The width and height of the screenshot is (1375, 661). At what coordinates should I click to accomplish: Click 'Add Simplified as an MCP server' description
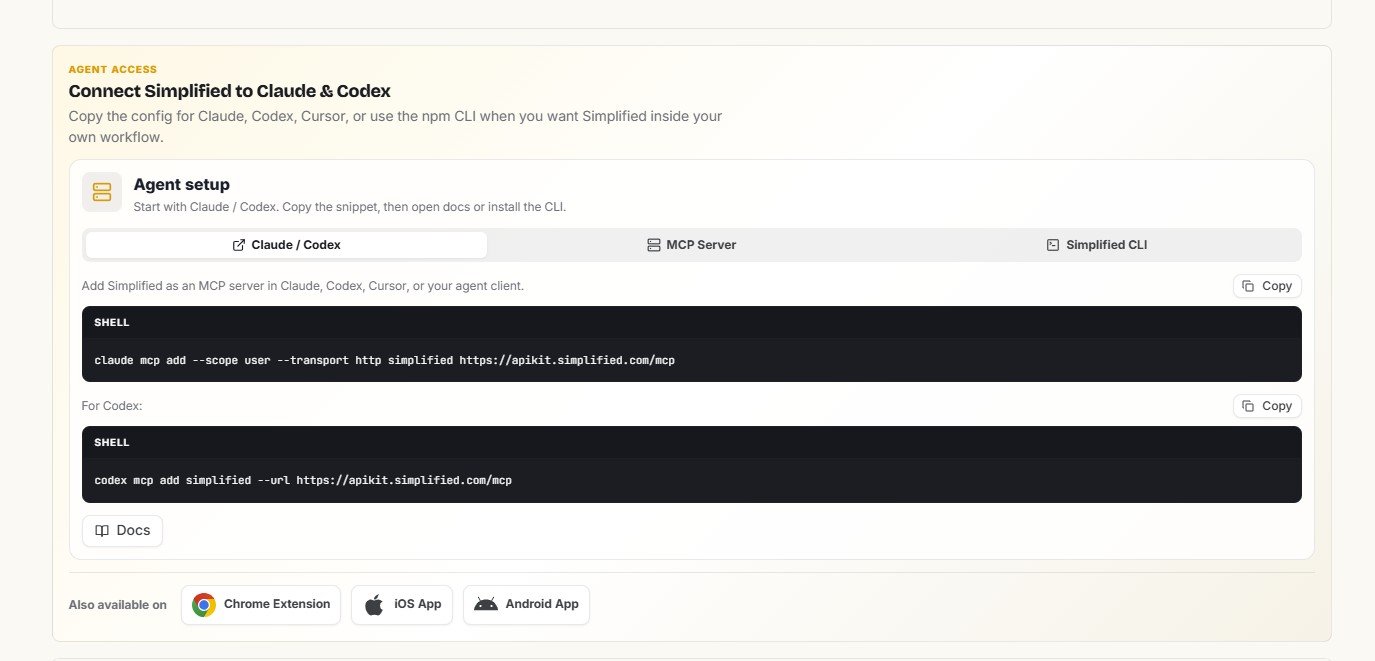pyautogui.click(x=303, y=286)
